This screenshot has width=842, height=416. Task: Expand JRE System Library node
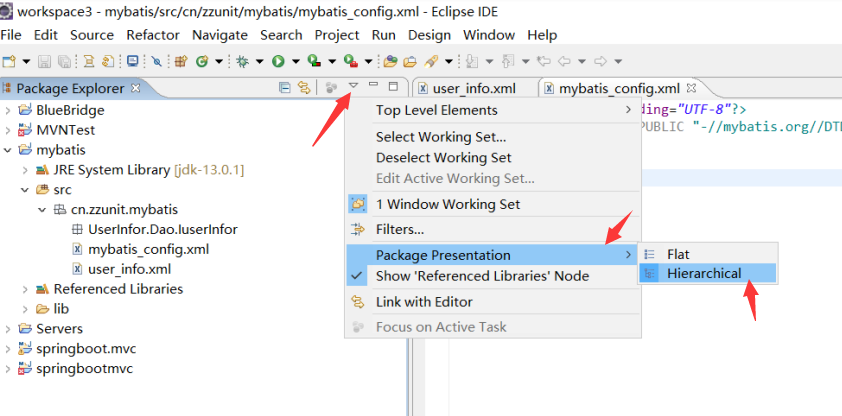[25, 170]
